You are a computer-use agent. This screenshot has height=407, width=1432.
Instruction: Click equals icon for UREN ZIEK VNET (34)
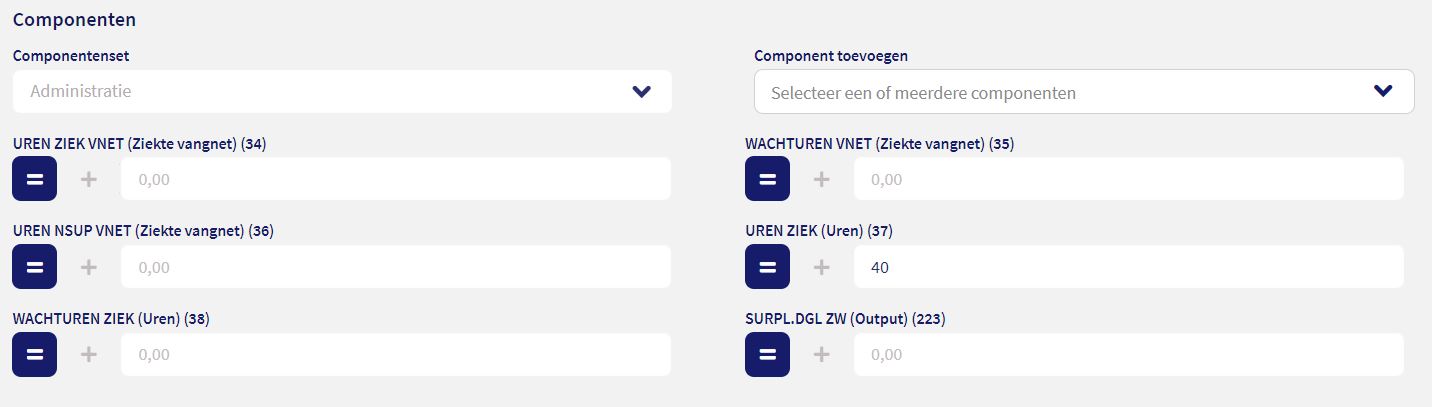pyautogui.click(x=34, y=179)
